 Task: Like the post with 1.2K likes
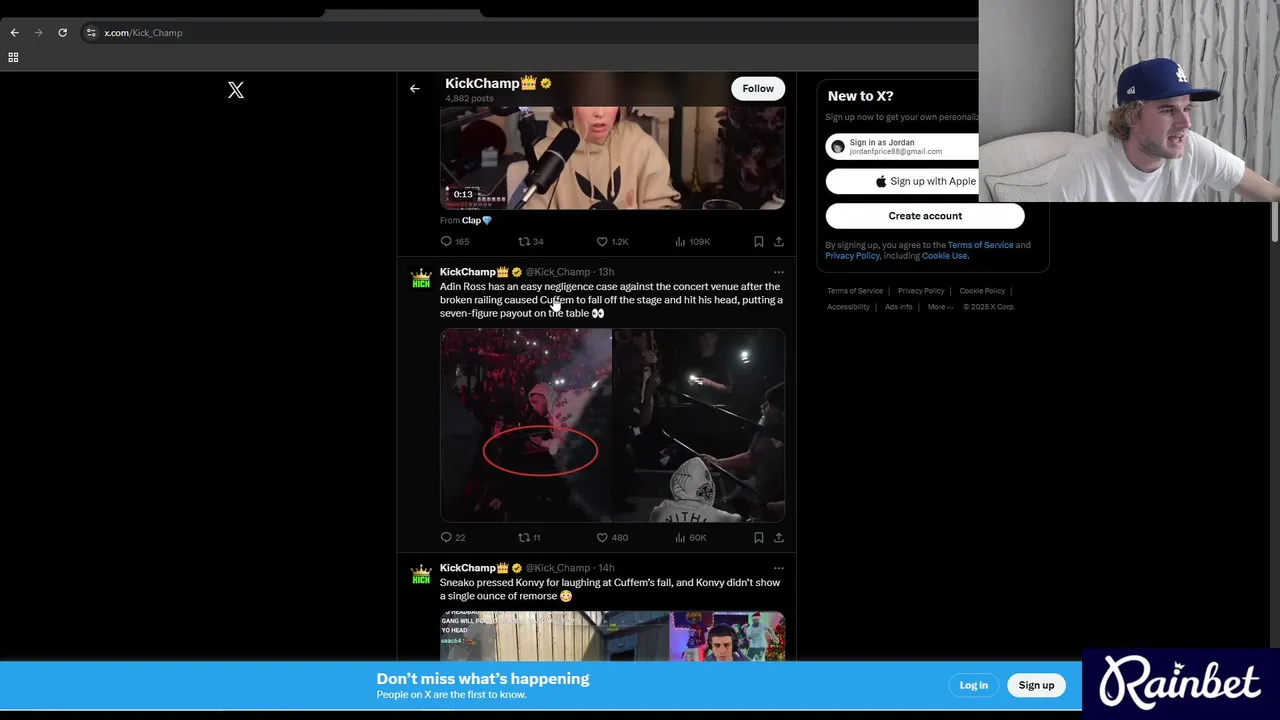612,241
